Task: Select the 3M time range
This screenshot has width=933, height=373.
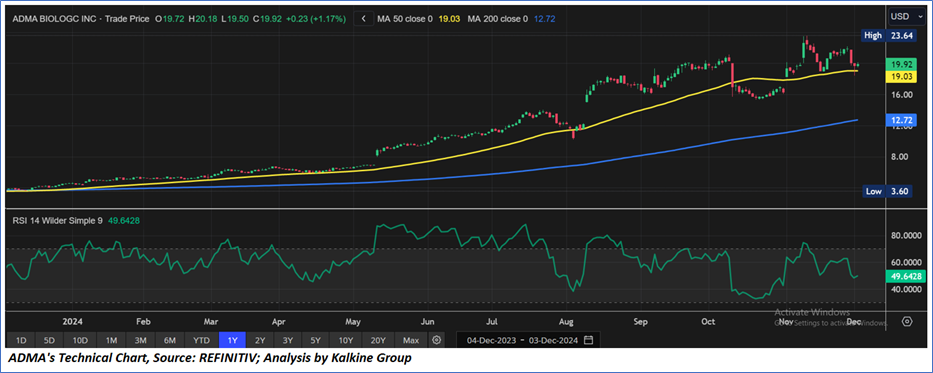Action: pos(141,340)
